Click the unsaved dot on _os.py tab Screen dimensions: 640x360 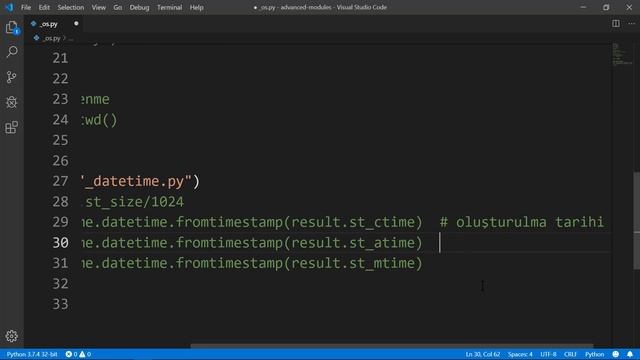click(76, 24)
